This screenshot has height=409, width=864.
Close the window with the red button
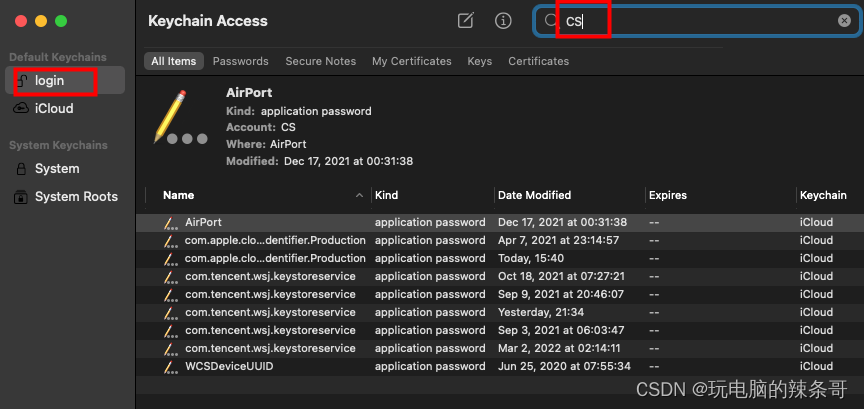pyautogui.click(x=21, y=21)
